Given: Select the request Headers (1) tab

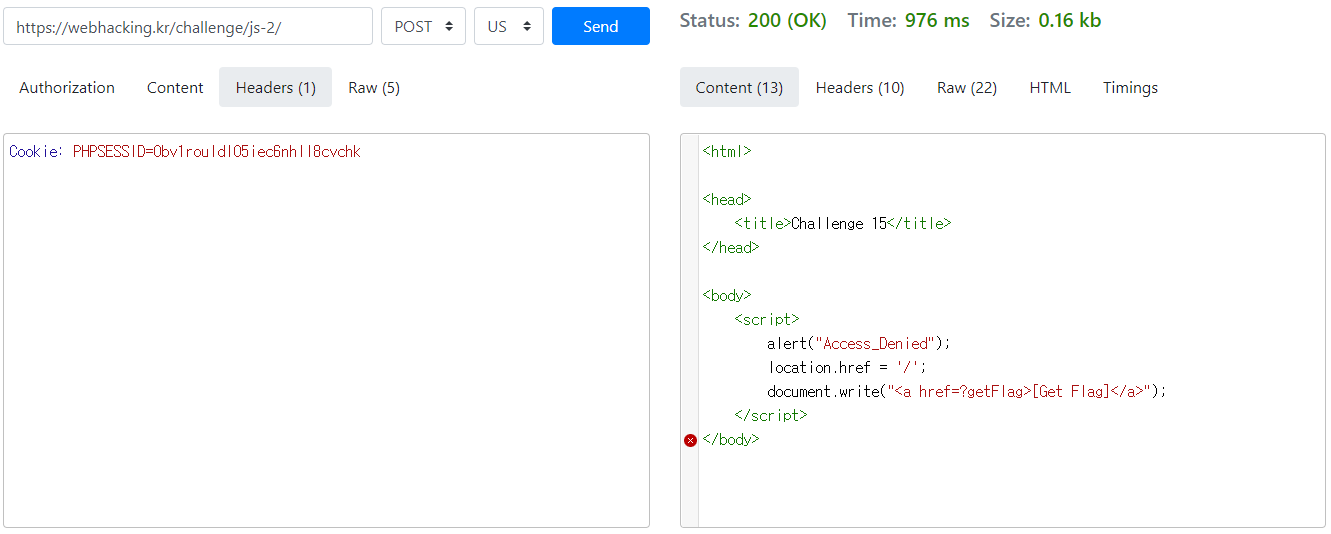Looking at the screenshot, I should (x=276, y=88).
